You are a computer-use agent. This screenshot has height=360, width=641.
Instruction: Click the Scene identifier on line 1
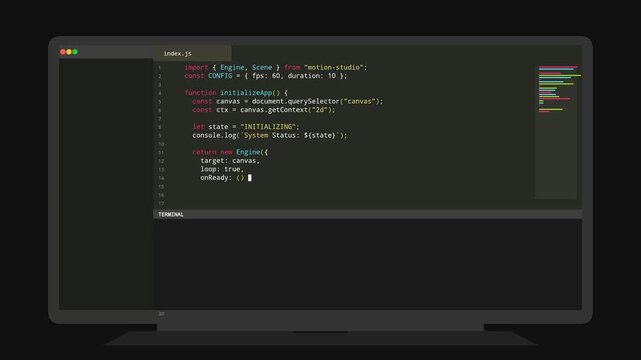click(262, 67)
